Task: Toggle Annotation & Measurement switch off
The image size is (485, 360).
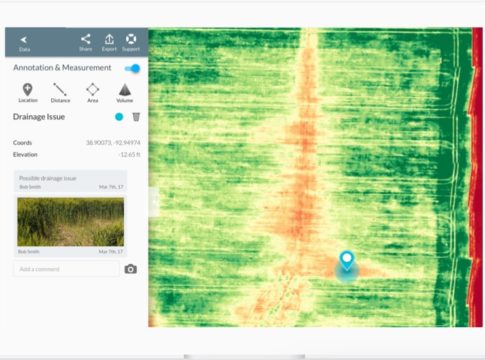Action: click(x=132, y=69)
